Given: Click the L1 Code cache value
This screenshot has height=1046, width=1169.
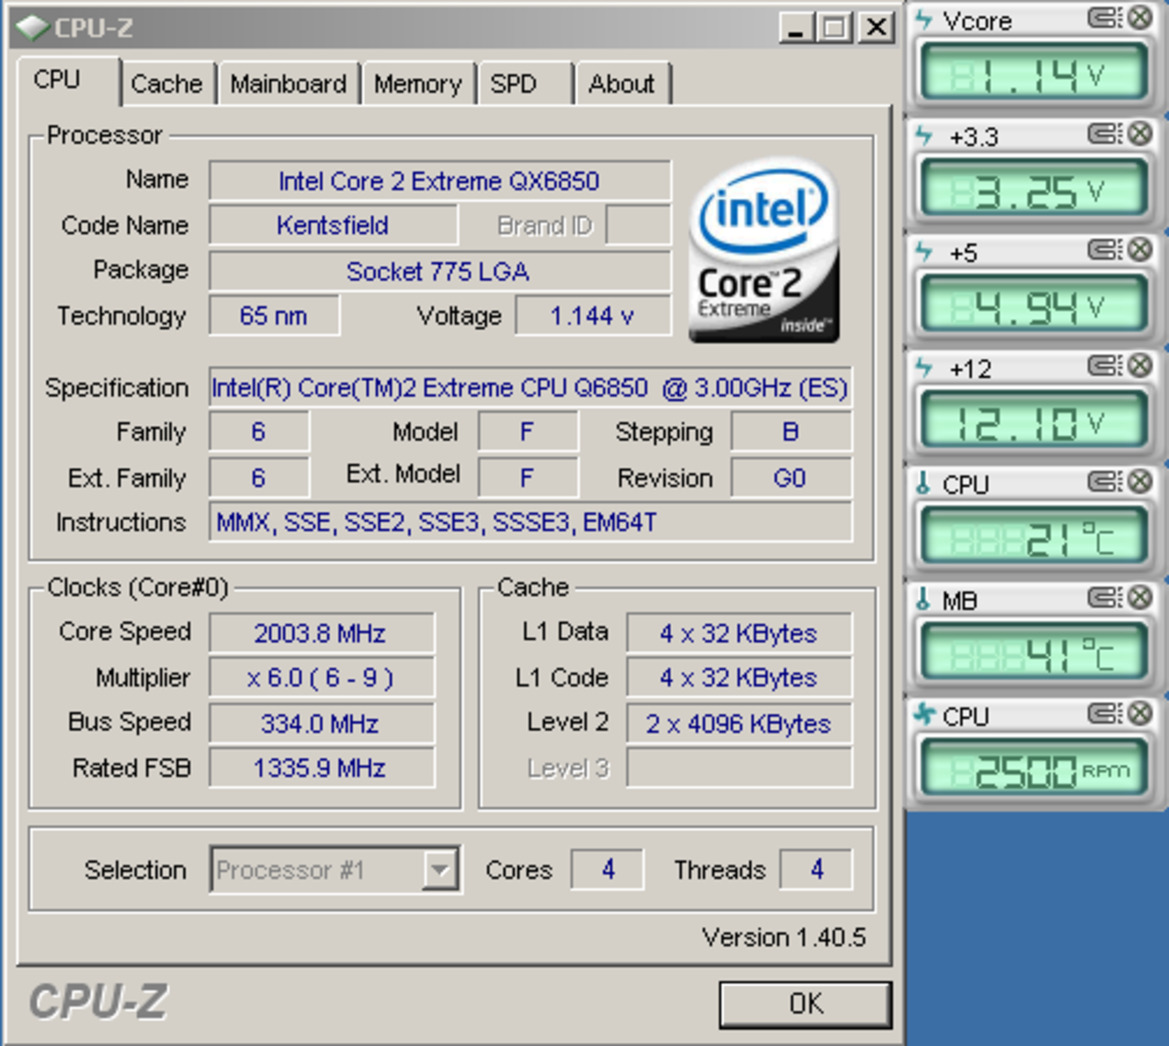Looking at the screenshot, I should pyautogui.click(x=739, y=678).
